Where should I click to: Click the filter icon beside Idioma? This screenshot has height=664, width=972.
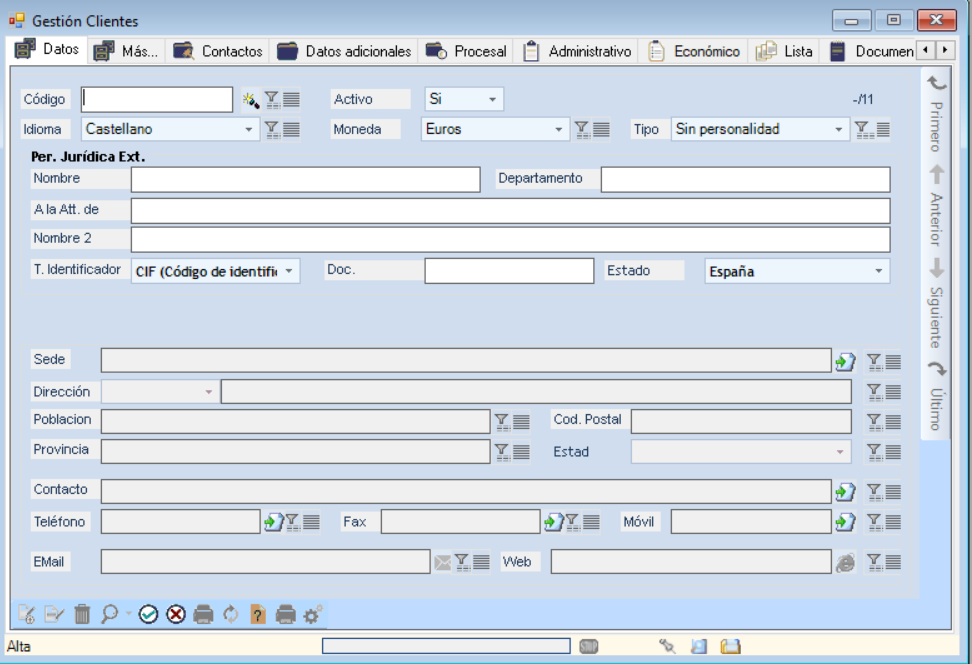(272, 129)
